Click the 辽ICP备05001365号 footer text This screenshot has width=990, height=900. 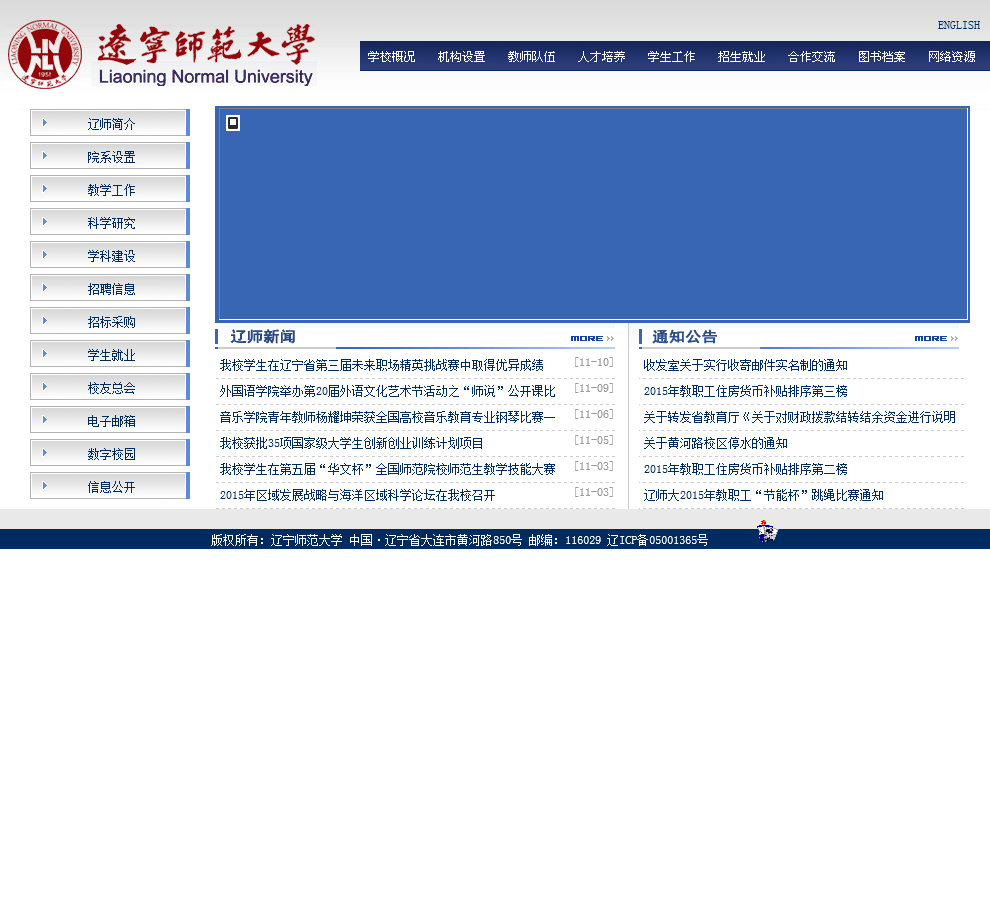(x=657, y=540)
